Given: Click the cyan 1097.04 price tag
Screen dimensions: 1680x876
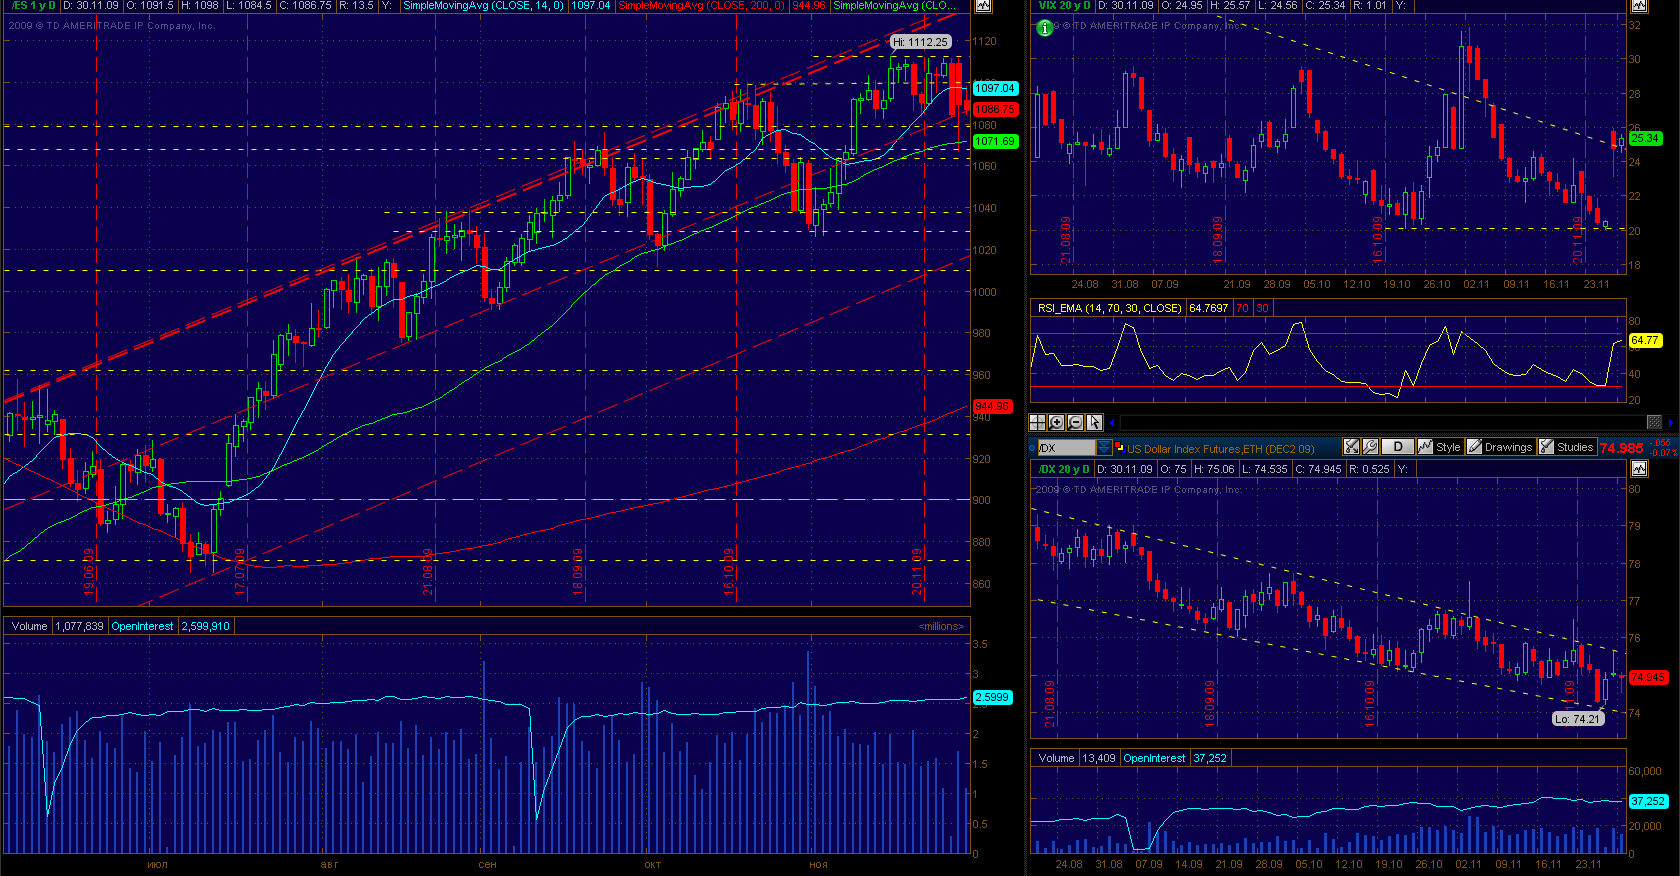Looking at the screenshot, I should pos(995,88).
